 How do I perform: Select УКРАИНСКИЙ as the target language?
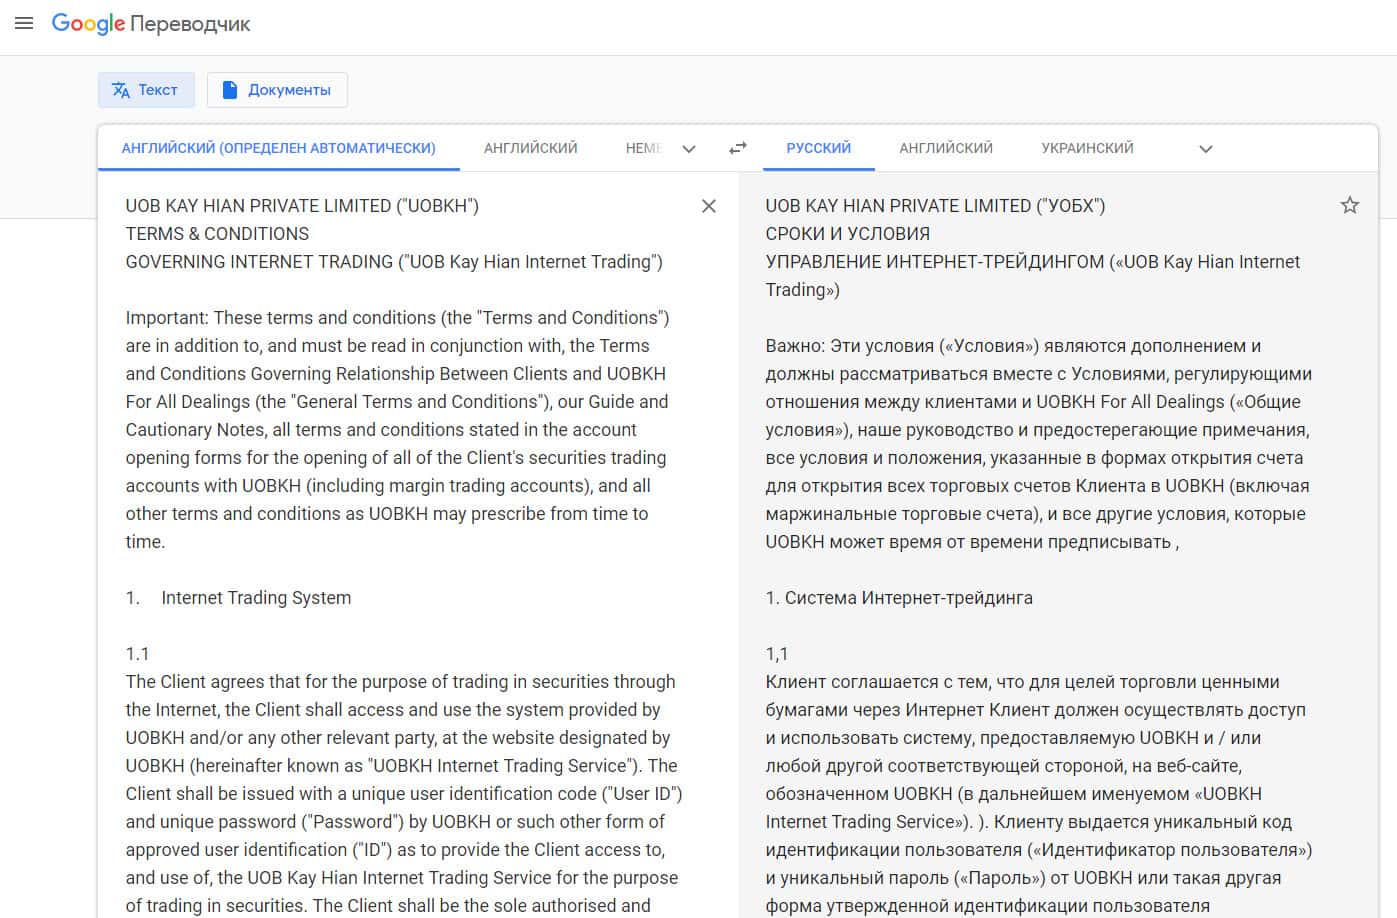pos(1087,148)
